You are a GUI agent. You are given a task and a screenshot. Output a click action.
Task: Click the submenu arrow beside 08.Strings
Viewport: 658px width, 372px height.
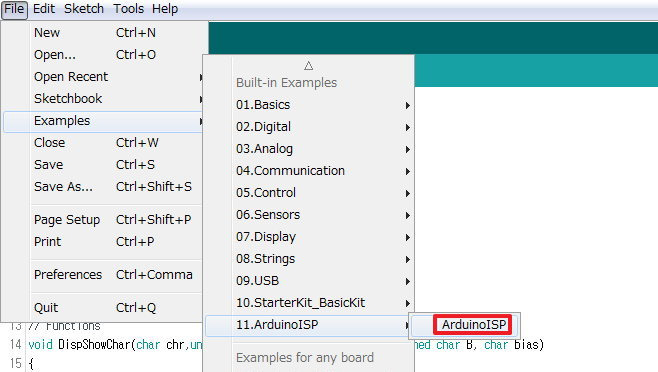(407, 259)
